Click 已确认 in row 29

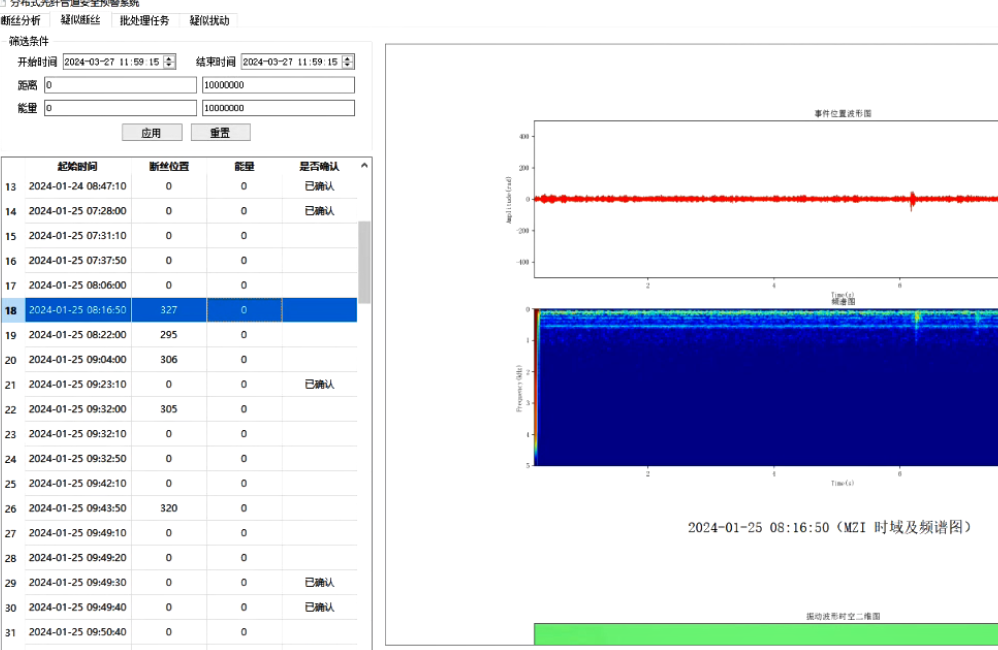point(320,583)
